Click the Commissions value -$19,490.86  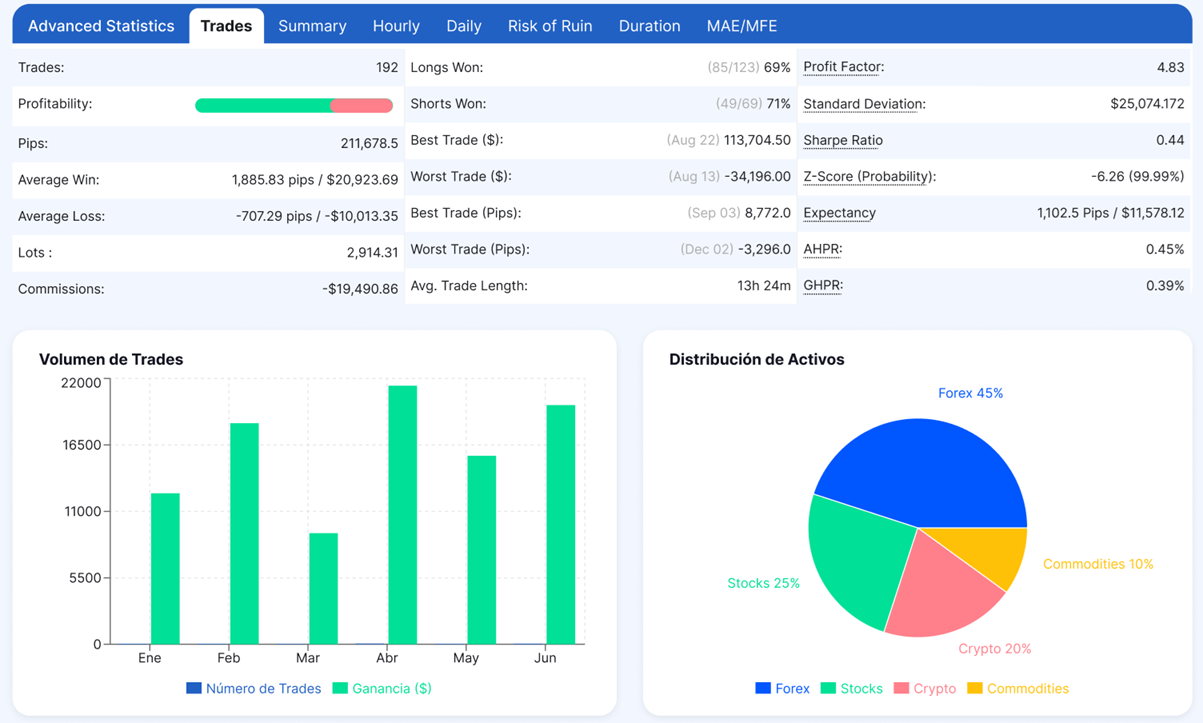360,289
